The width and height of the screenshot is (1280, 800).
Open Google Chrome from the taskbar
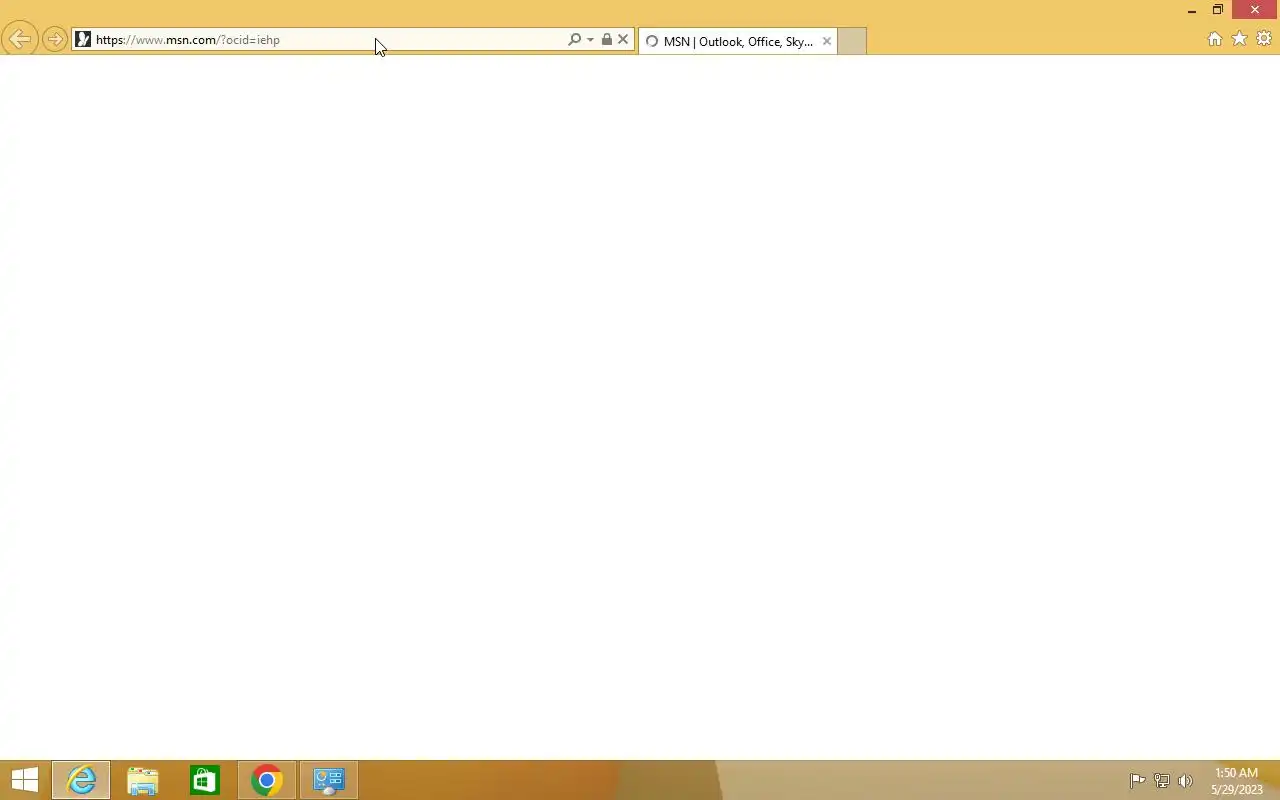[267, 780]
